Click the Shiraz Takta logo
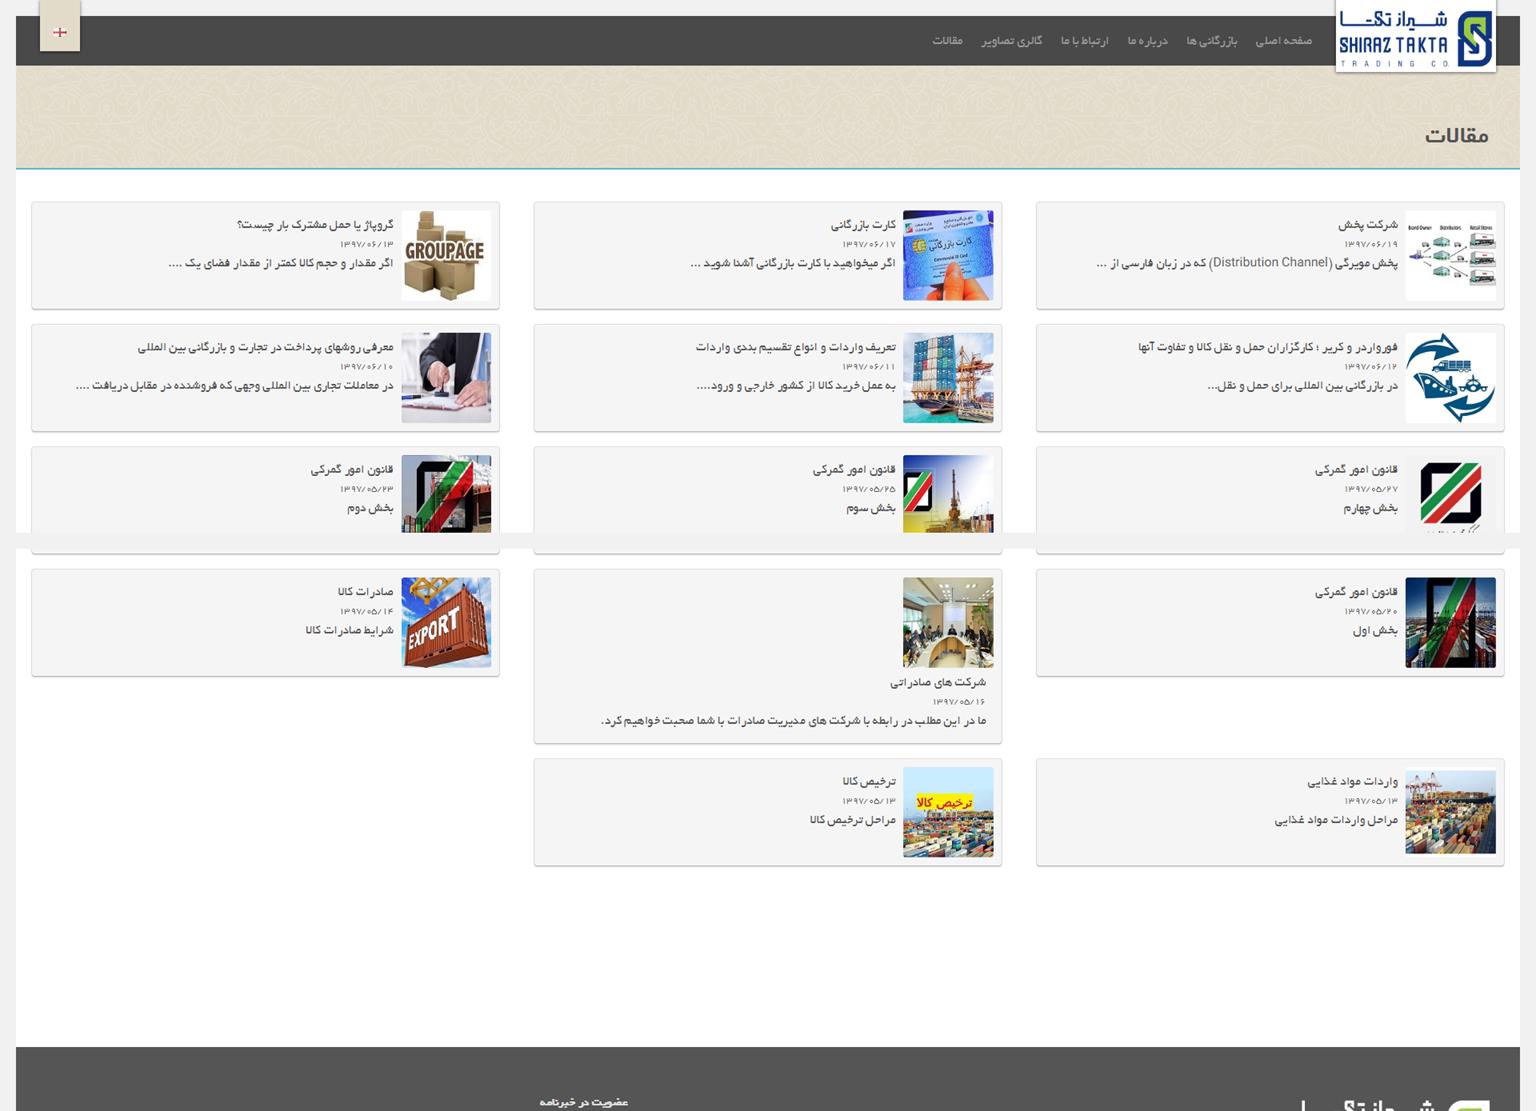Viewport: 1536px width, 1111px height. (x=1415, y=37)
